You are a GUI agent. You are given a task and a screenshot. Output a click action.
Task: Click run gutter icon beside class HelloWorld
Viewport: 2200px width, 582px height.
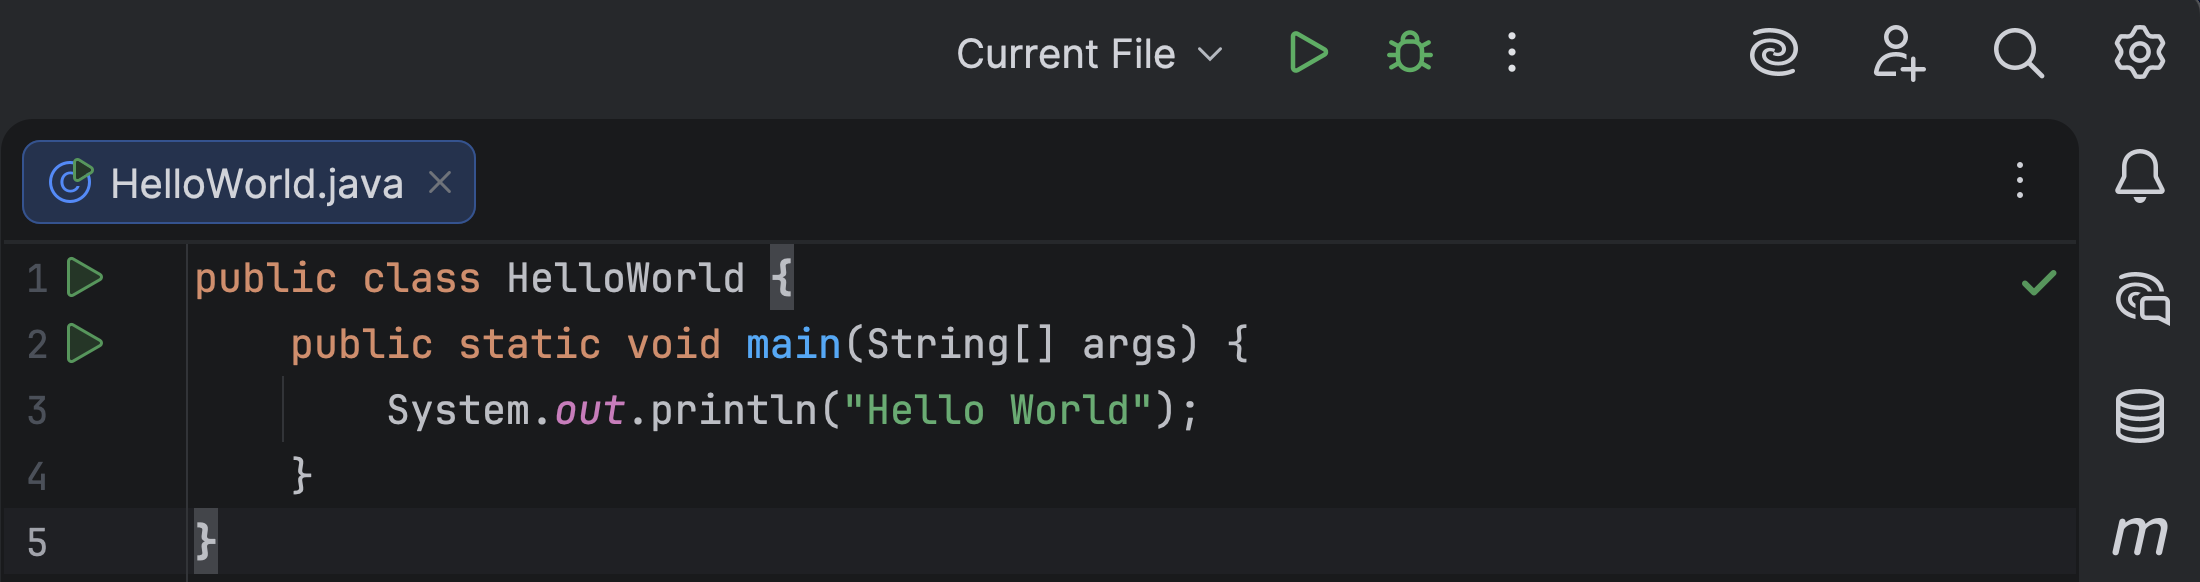pyautogui.click(x=84, y=278)
